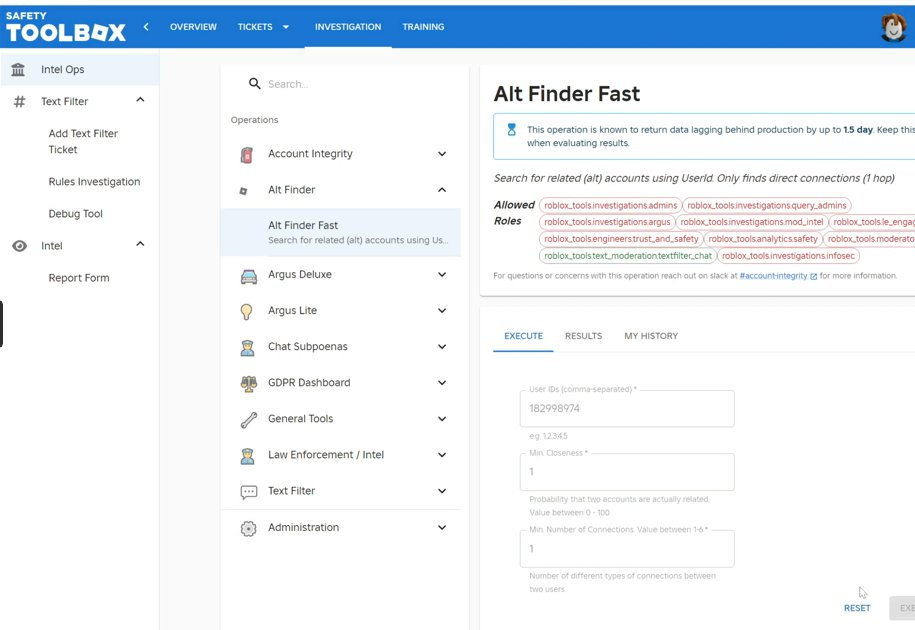This screenshot has width=915, height=630.
Task: Expand the General Tools group
Action: [442, 419]
